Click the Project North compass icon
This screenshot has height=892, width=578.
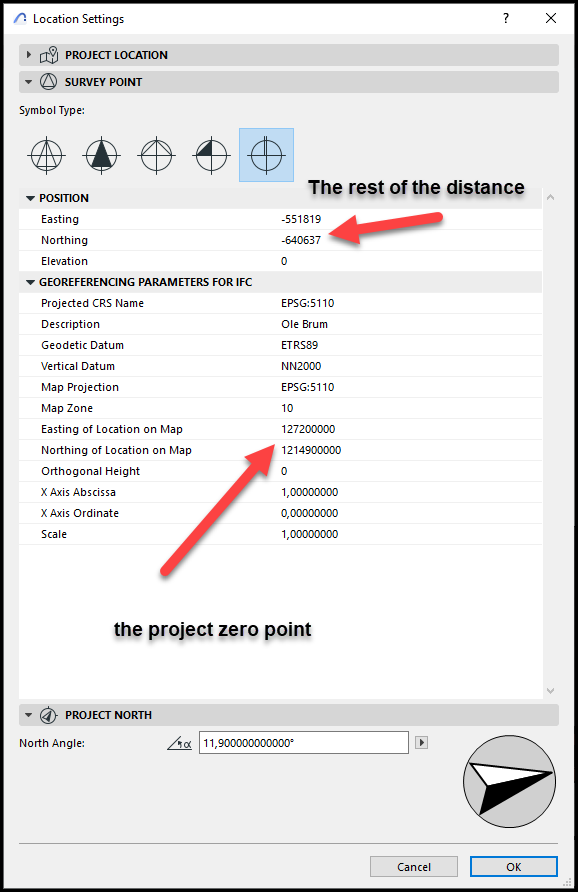point(48,715)
